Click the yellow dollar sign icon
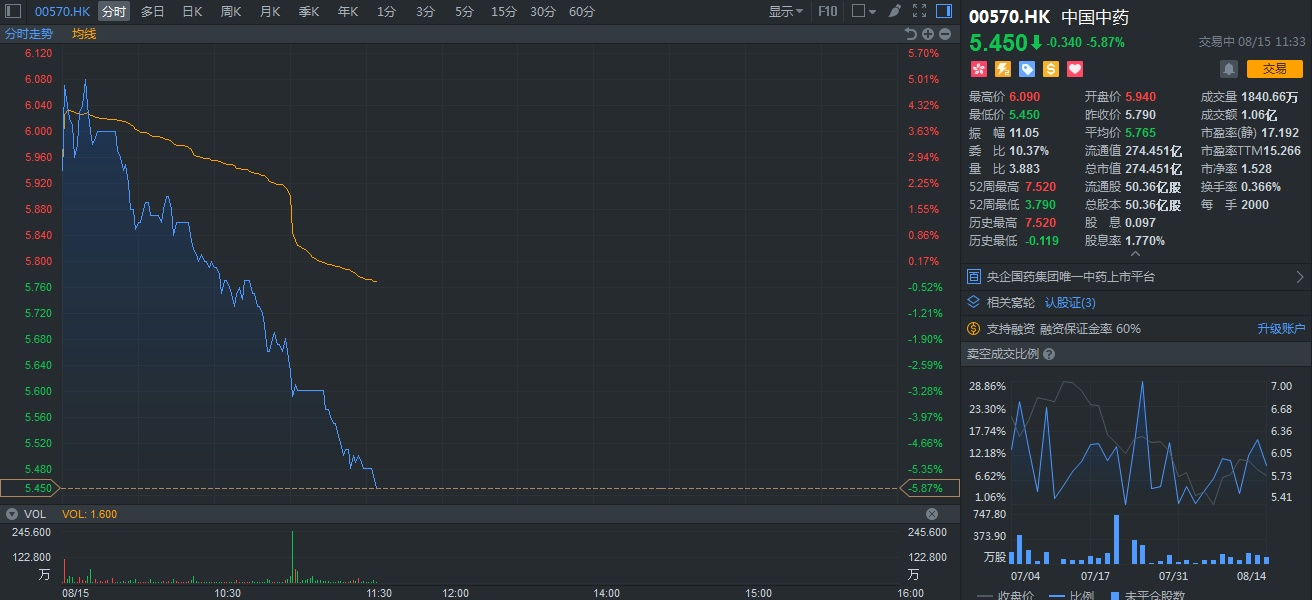1312x600 pixels. (1051, 69)
